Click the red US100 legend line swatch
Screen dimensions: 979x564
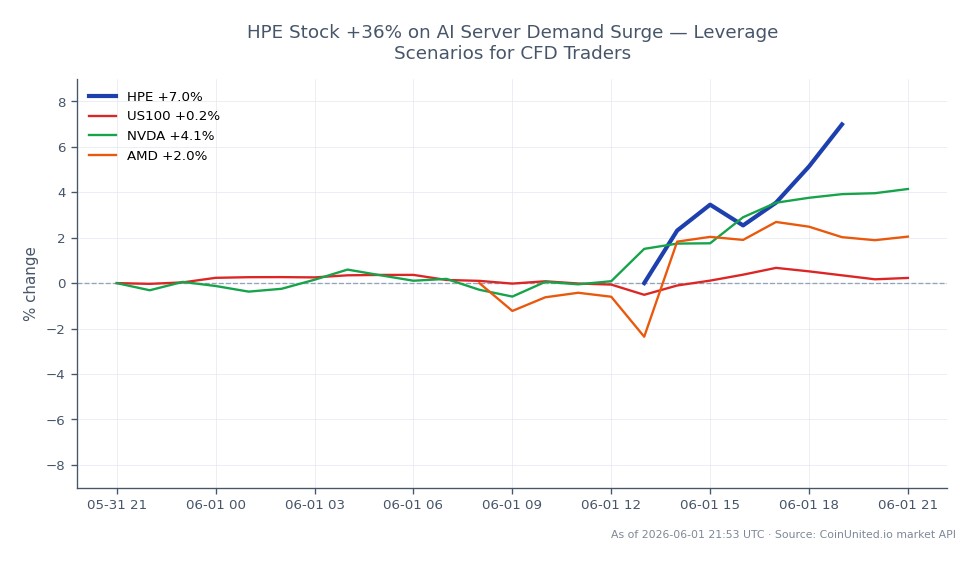click(x=102, y=116)
